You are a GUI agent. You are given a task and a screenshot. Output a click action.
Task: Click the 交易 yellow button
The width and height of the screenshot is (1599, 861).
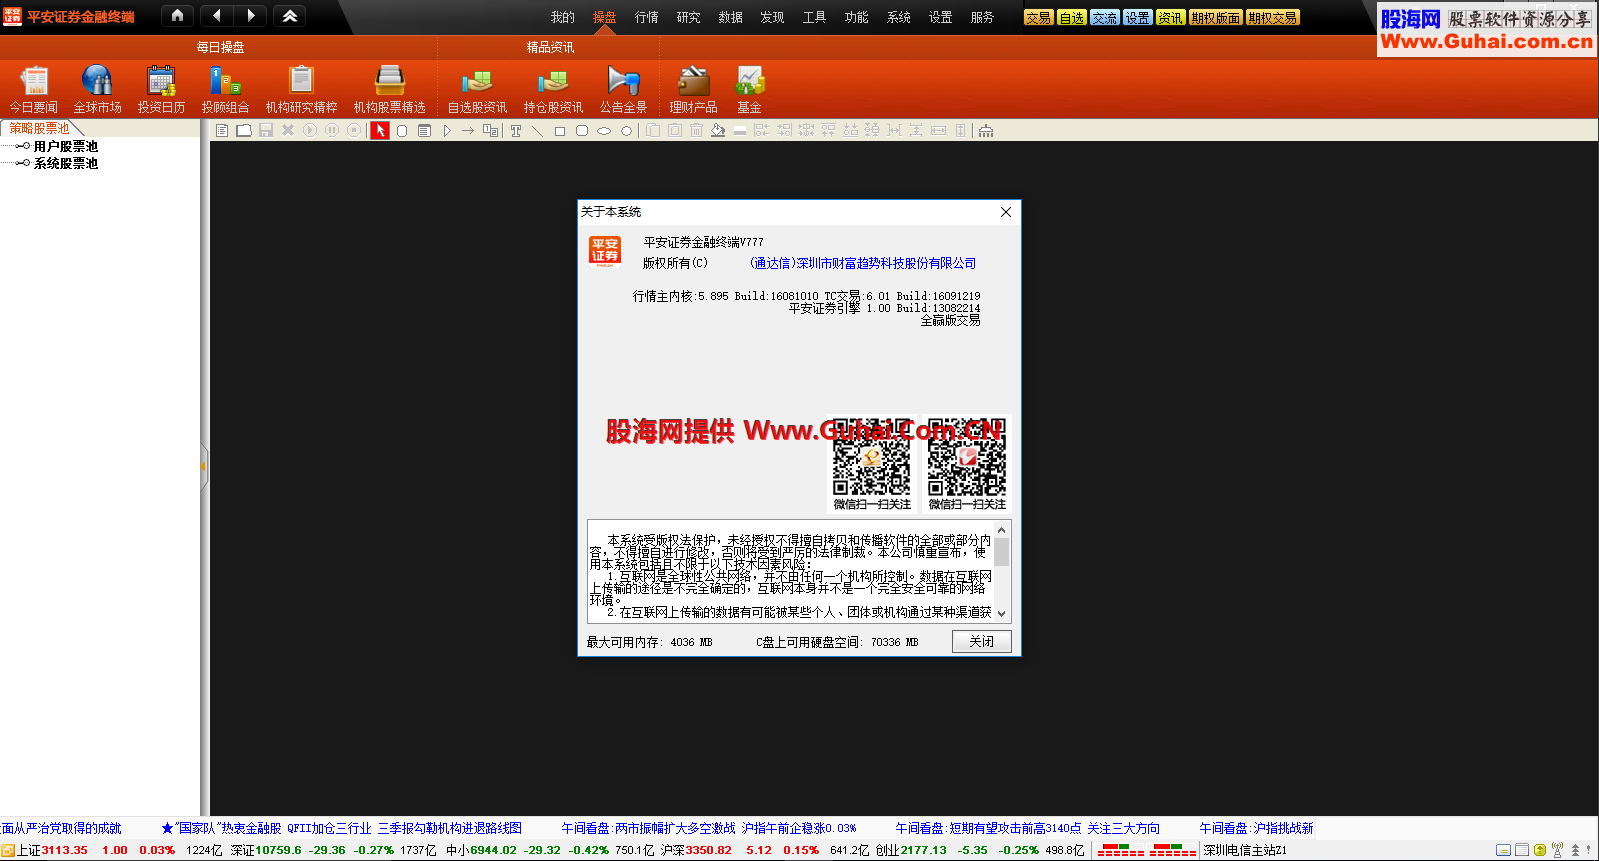[x=1038, y=17]
